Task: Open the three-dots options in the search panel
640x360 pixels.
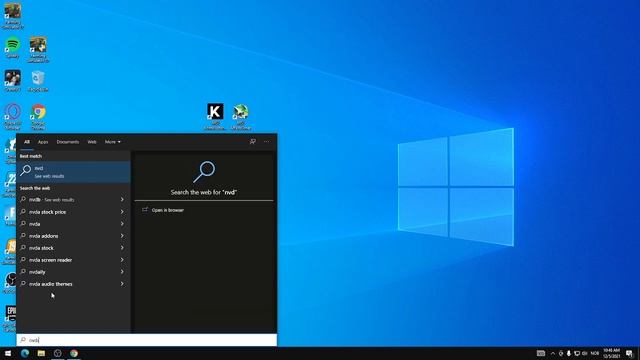Action: coord(267,142)
